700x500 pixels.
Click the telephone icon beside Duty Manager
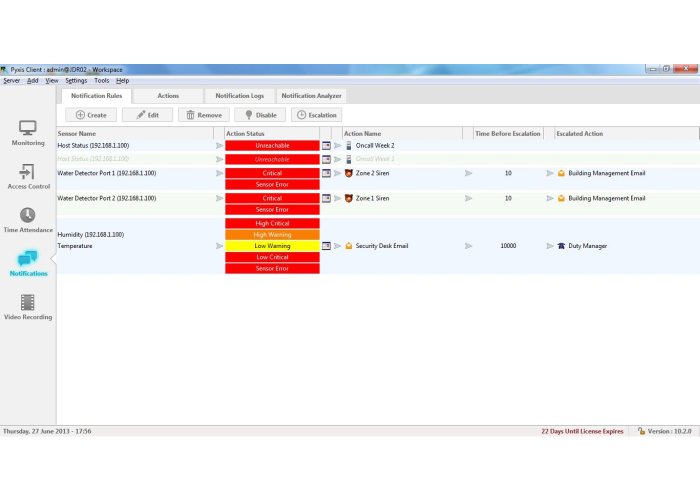point(561,246)
